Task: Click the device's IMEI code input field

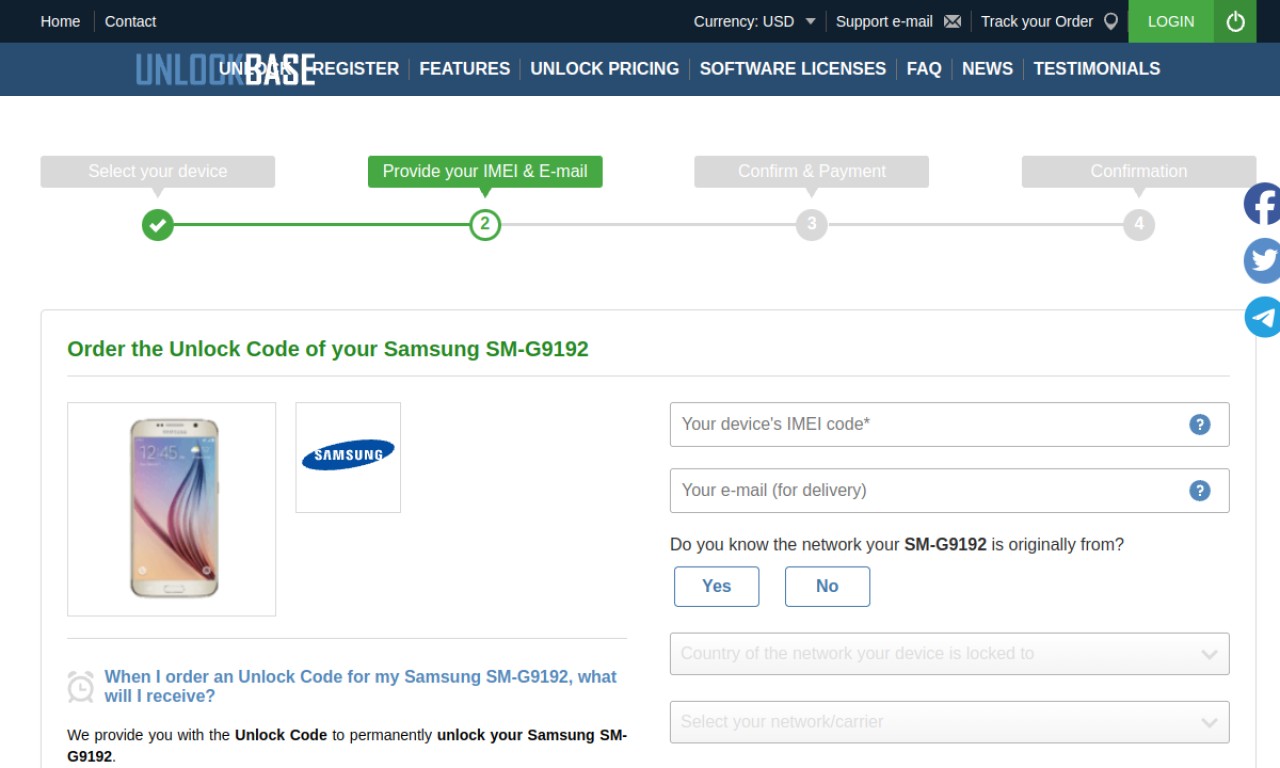Action: (x=949, y=424)
